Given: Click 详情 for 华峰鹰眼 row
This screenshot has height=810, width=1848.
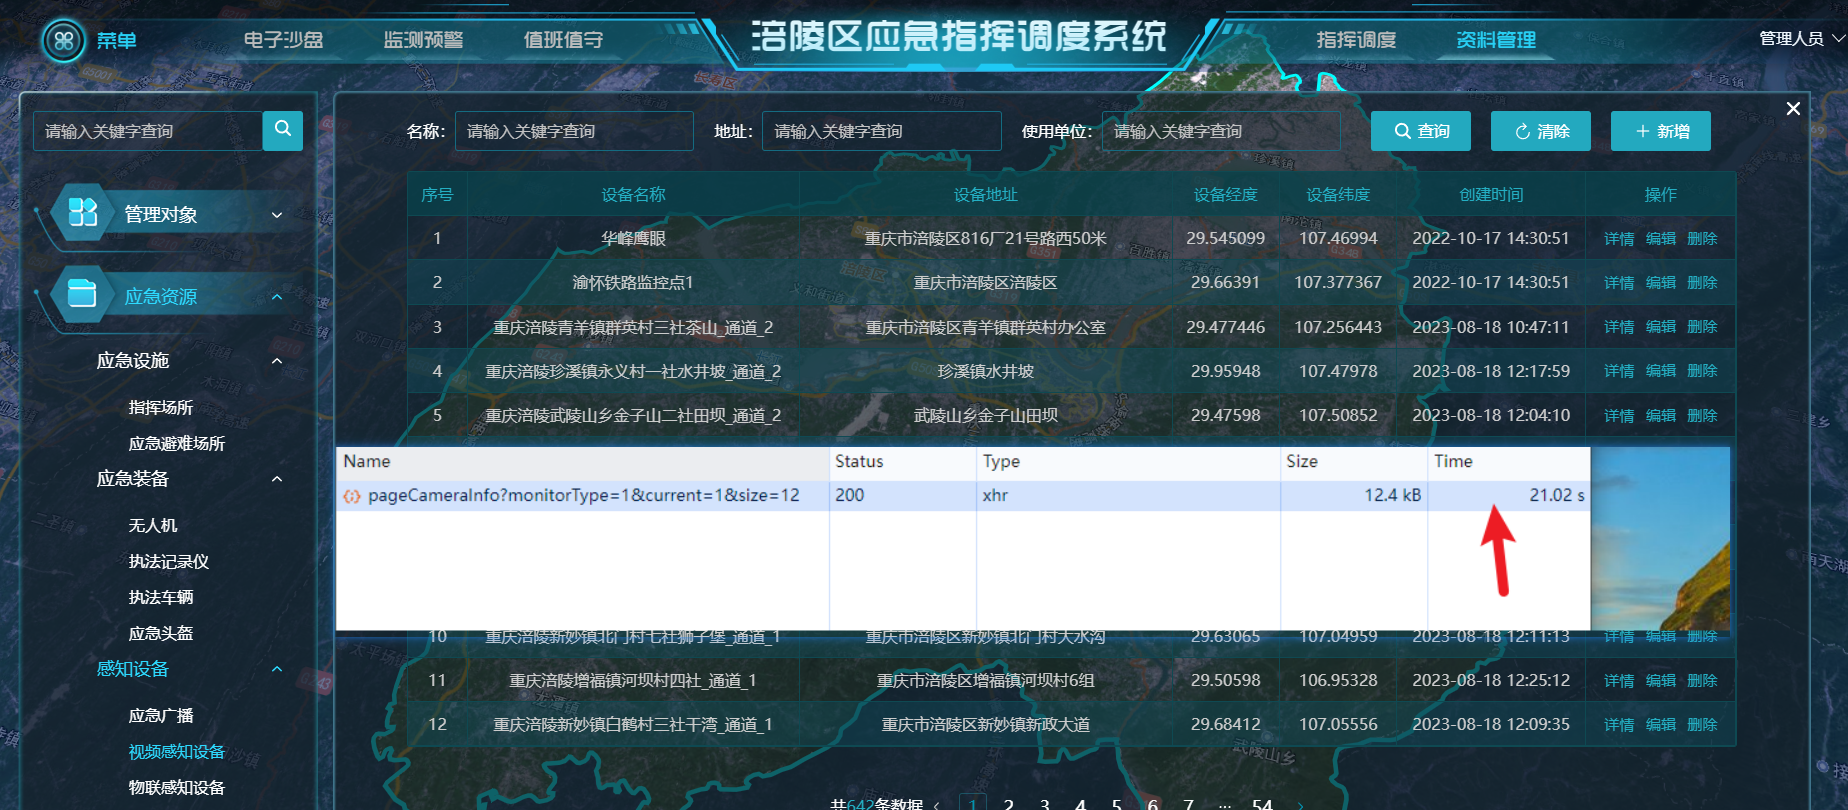Looking at the screenshot, I should tap(1618, 239).
